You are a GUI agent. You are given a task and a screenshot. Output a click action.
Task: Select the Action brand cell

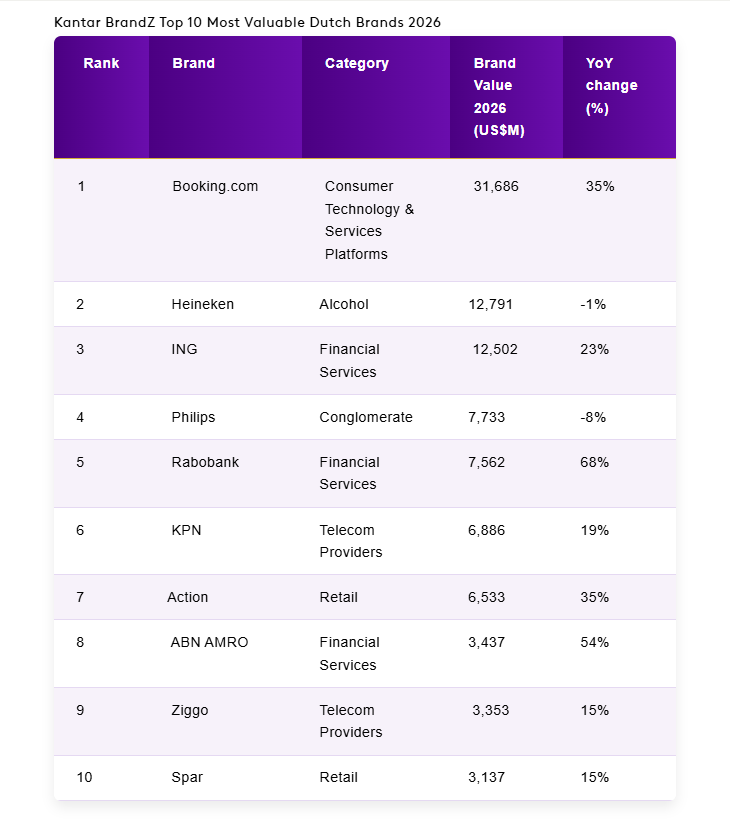click(187, 597)
